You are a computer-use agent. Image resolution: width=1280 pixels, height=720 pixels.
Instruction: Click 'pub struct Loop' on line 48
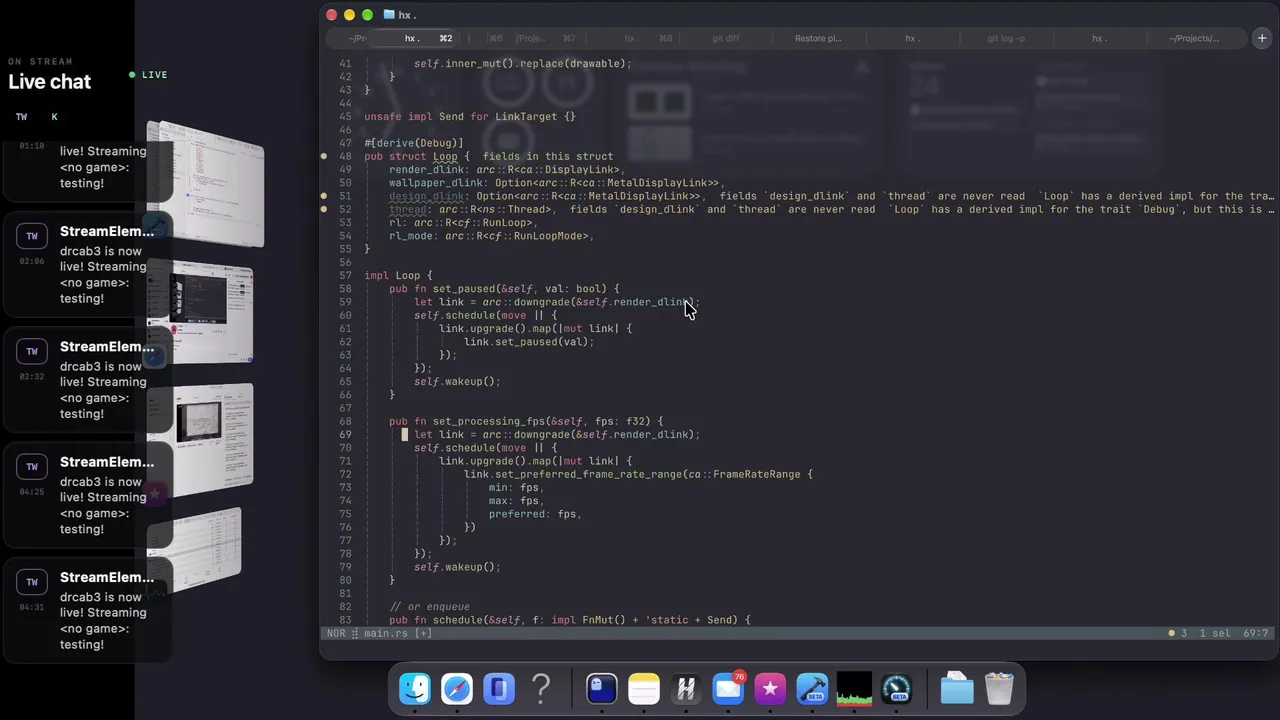[411, 157]
